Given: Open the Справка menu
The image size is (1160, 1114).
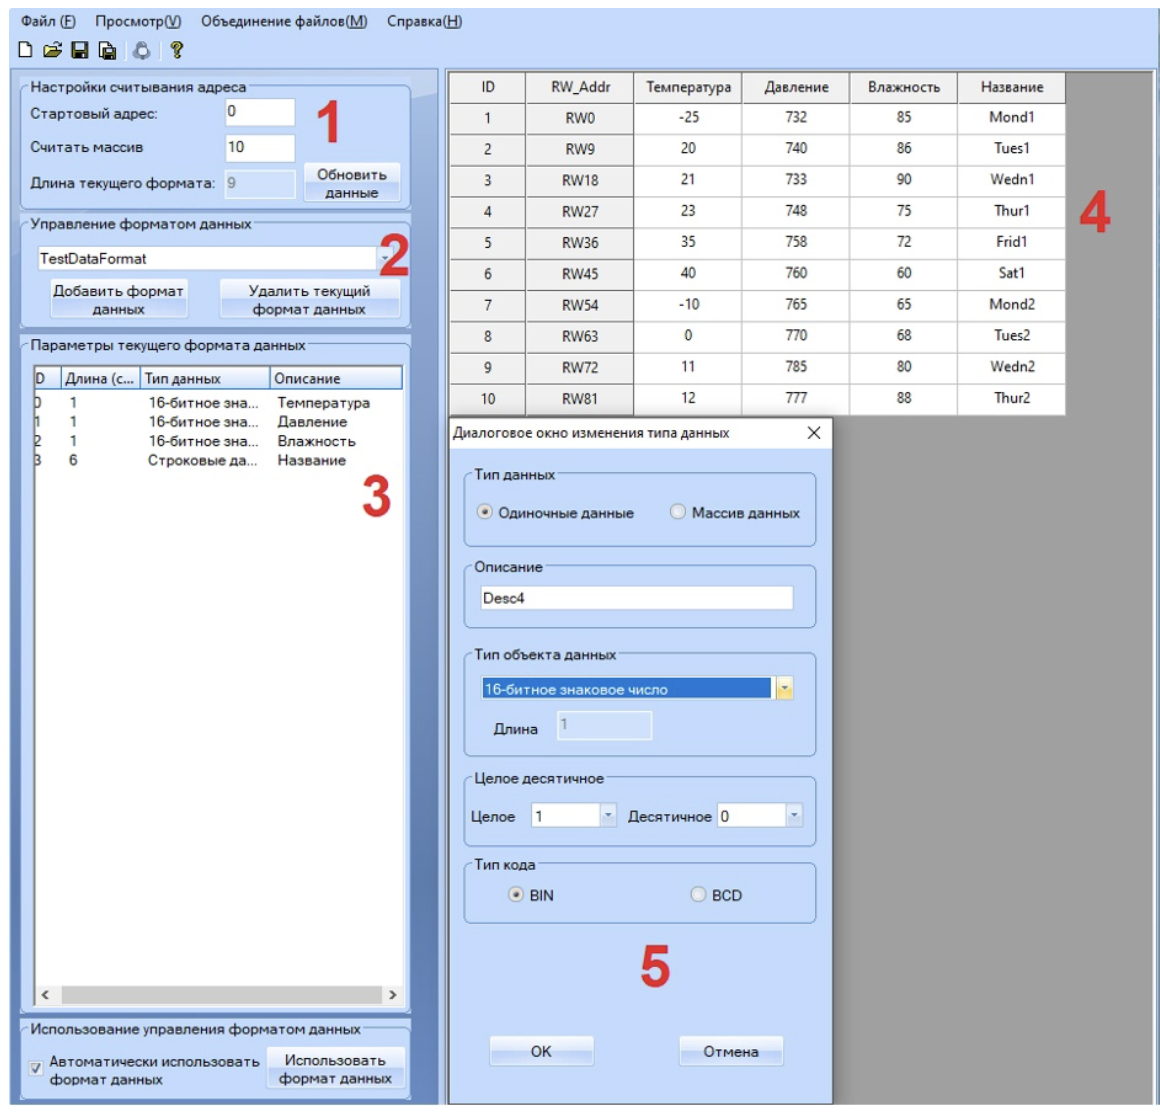Looking at the screenshot, I should [425, 21].
